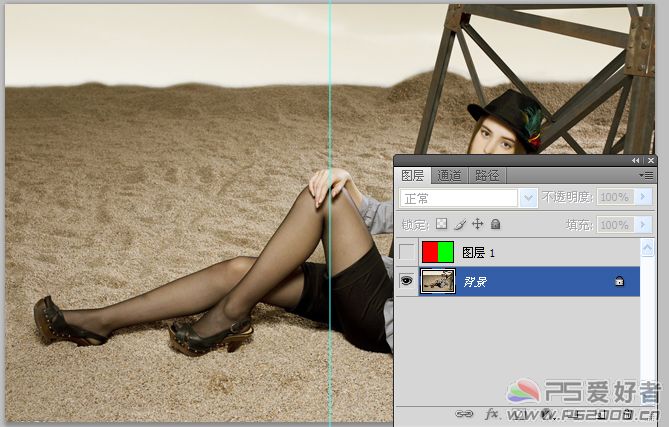669x427 pixels.
Task: Click the lock position move icon
Action: click(478, 225)
